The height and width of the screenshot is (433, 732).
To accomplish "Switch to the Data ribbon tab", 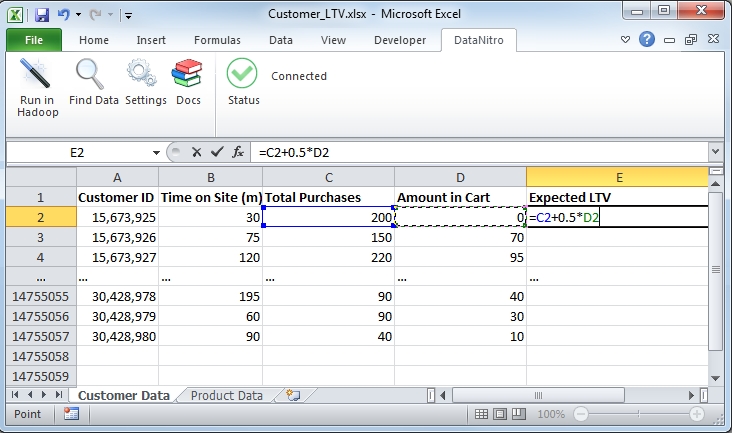I will (281, 40).
